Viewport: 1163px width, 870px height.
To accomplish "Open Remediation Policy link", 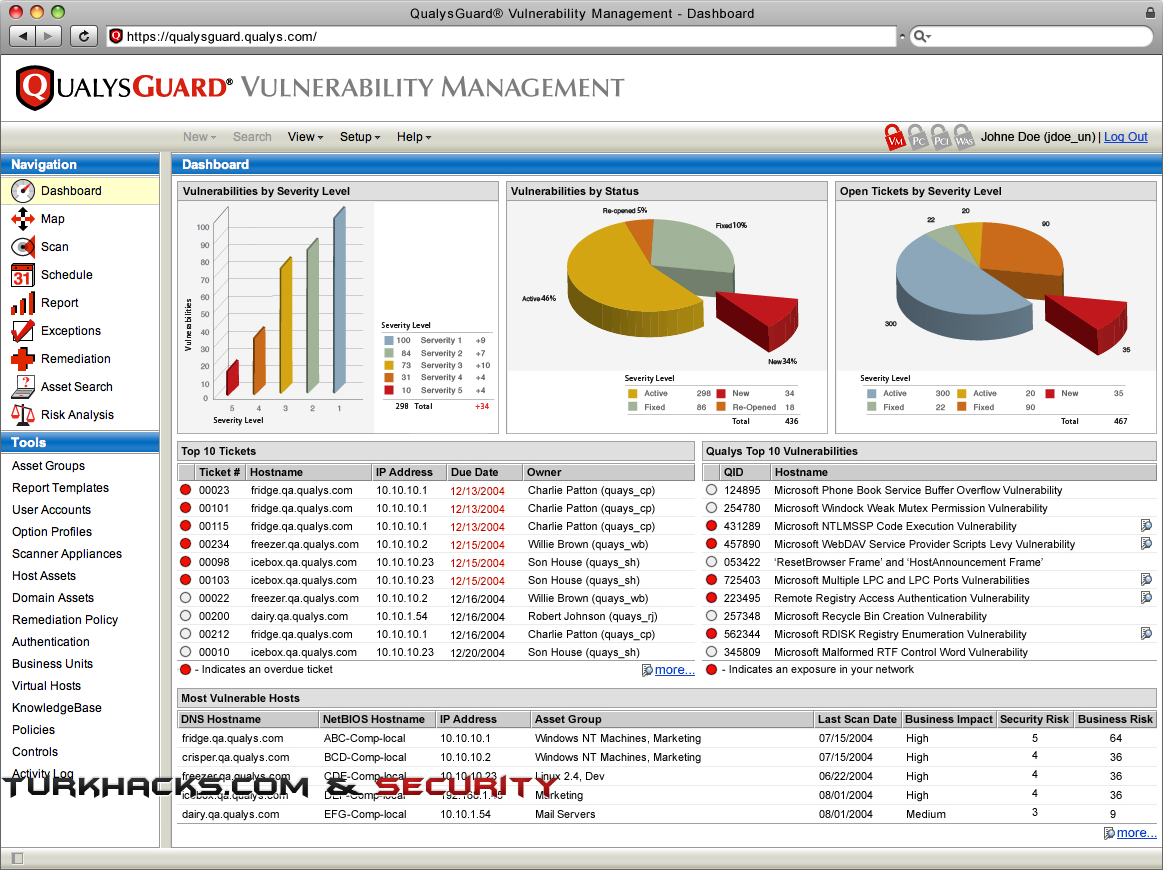I will coord(65,619).
